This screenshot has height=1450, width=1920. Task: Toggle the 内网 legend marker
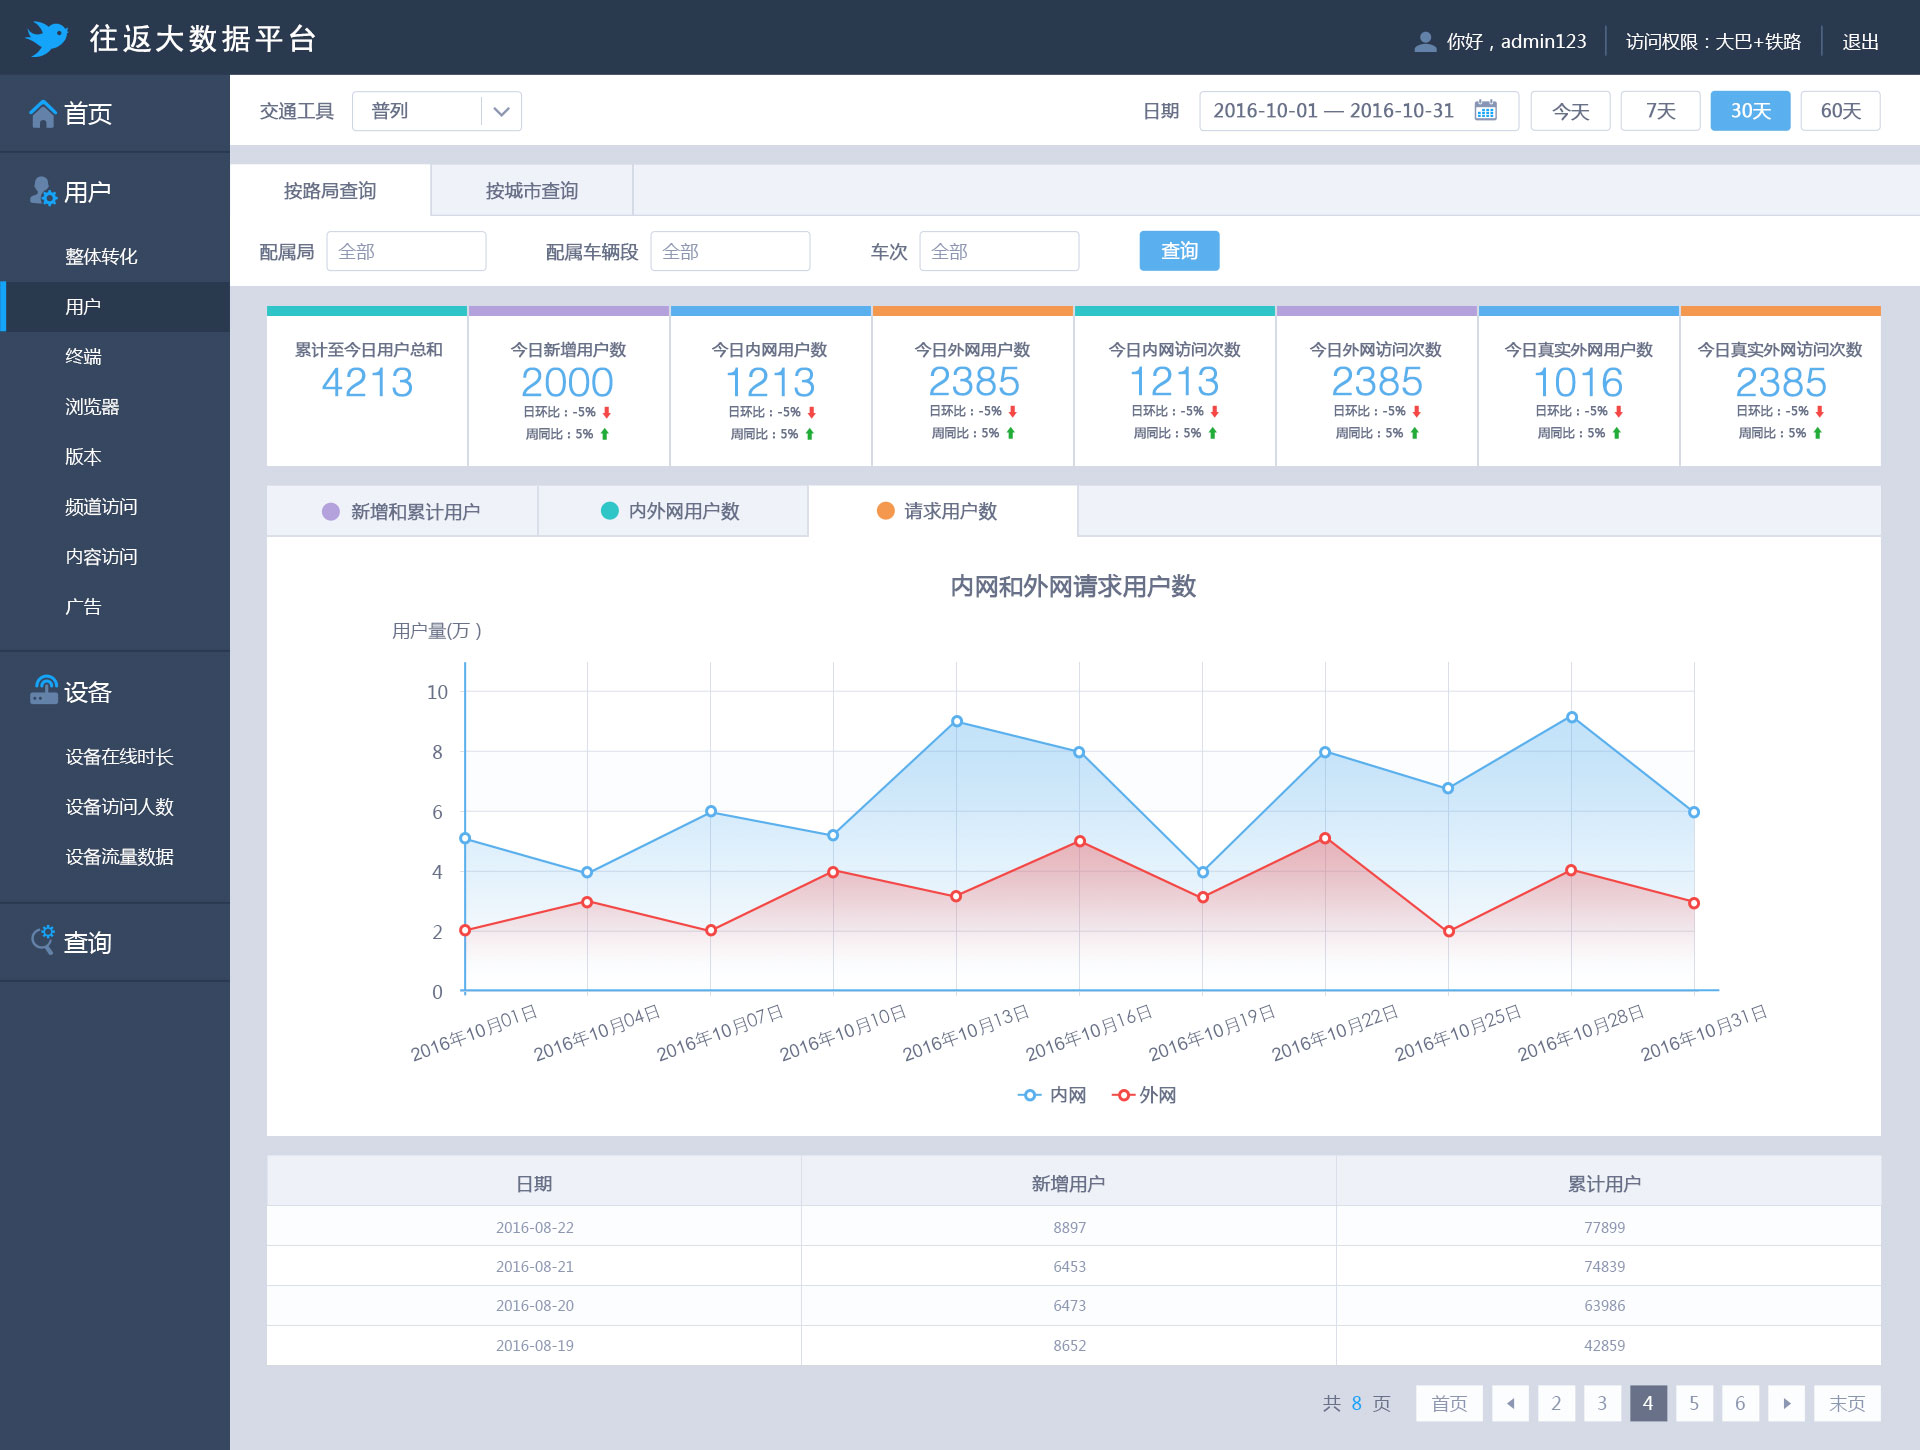1030,1095
